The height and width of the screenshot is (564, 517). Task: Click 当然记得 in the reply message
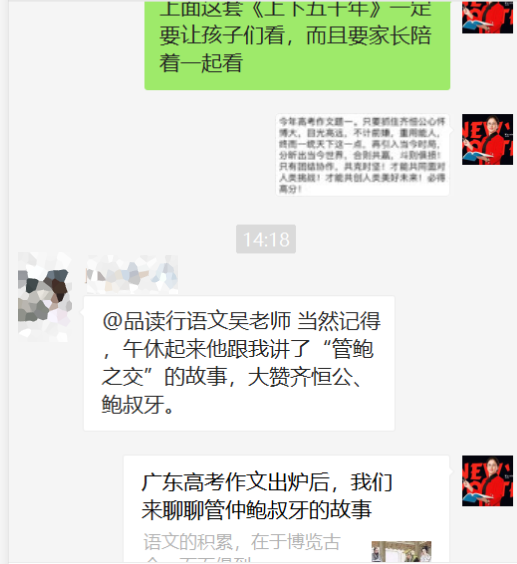click(339, 321)
